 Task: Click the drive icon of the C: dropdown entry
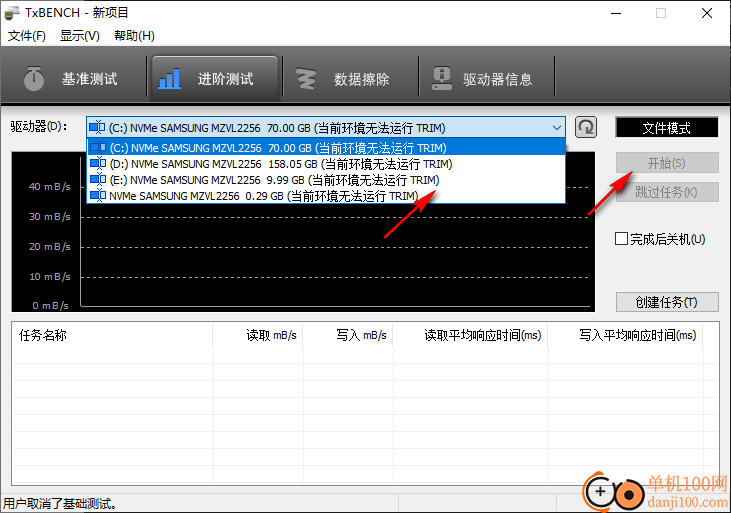[98, 147]
